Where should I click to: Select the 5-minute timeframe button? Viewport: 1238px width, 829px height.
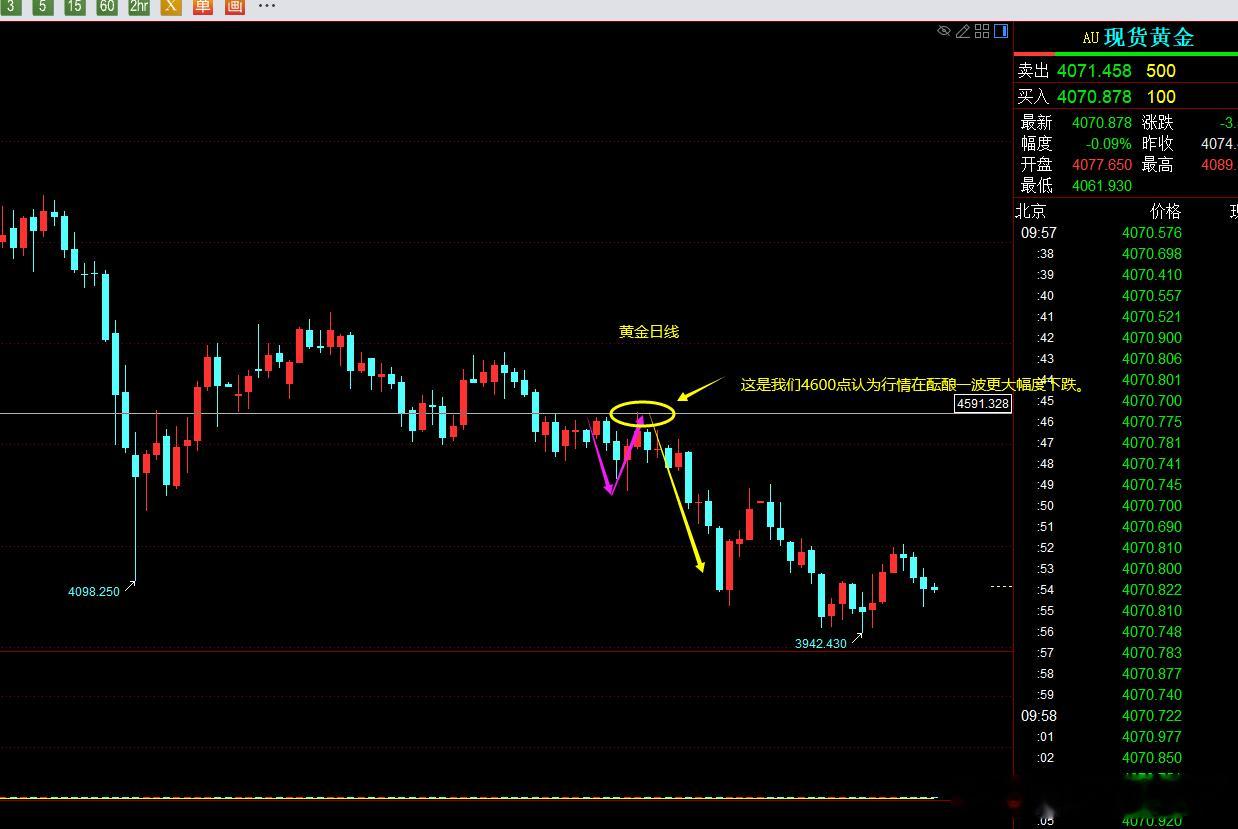(x=42, y=6)
